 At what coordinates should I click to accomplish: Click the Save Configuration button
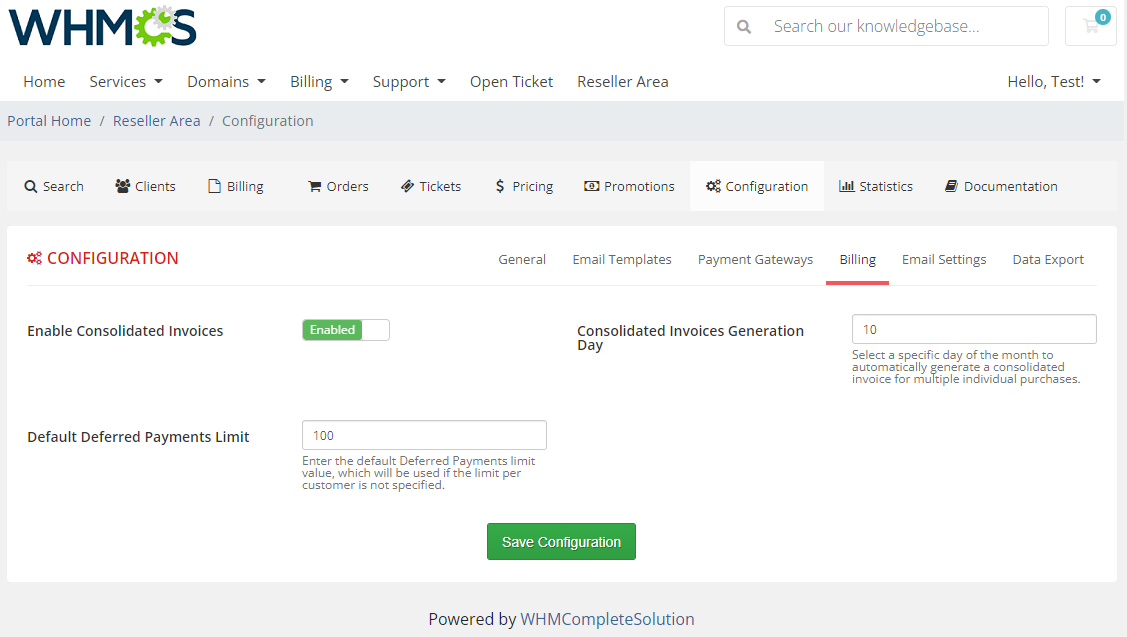(x=561, y=541)
